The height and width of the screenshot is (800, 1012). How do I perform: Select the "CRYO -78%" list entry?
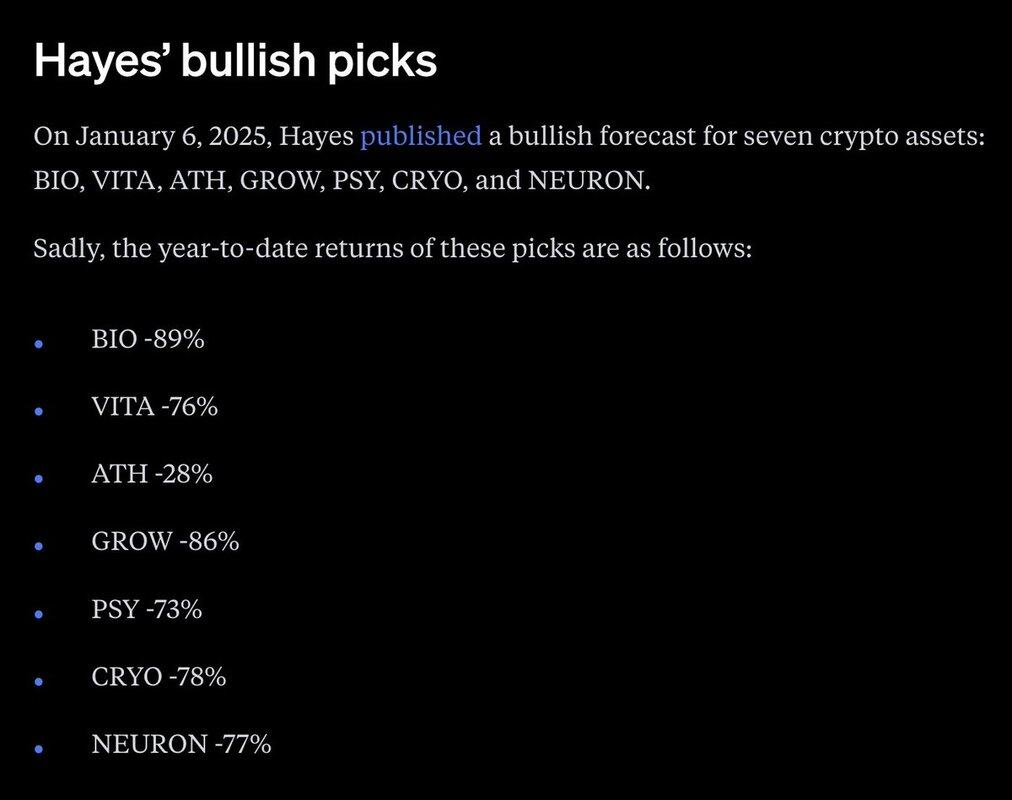[158, 677]
